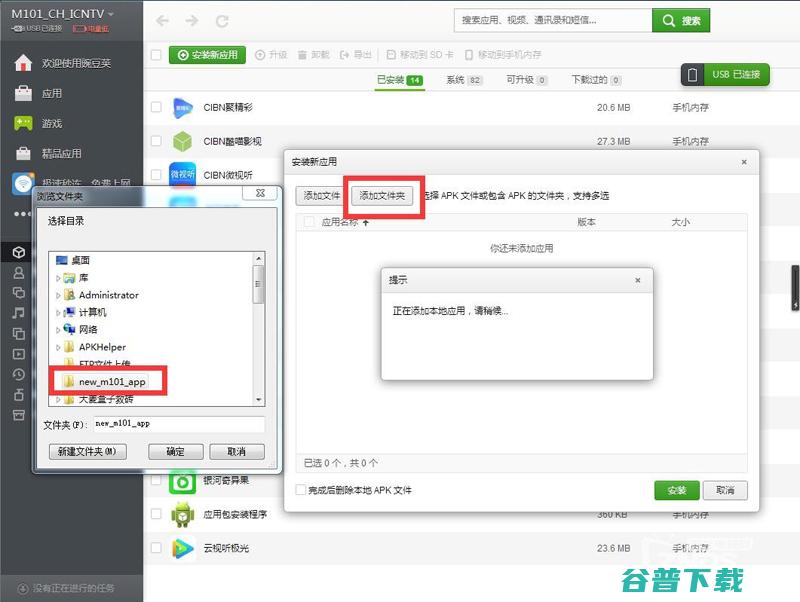Click the 新建文件夹(M) button

point(86,451)
